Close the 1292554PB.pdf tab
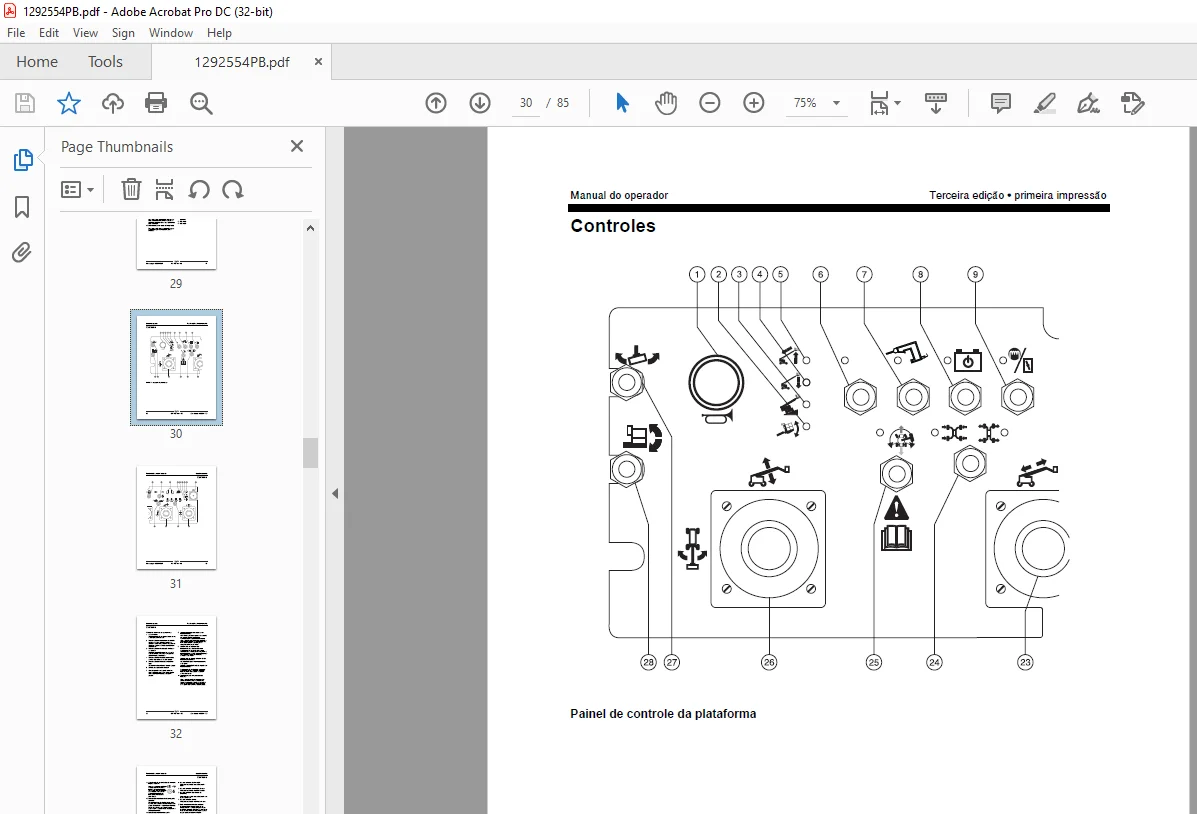 (318, 62)
